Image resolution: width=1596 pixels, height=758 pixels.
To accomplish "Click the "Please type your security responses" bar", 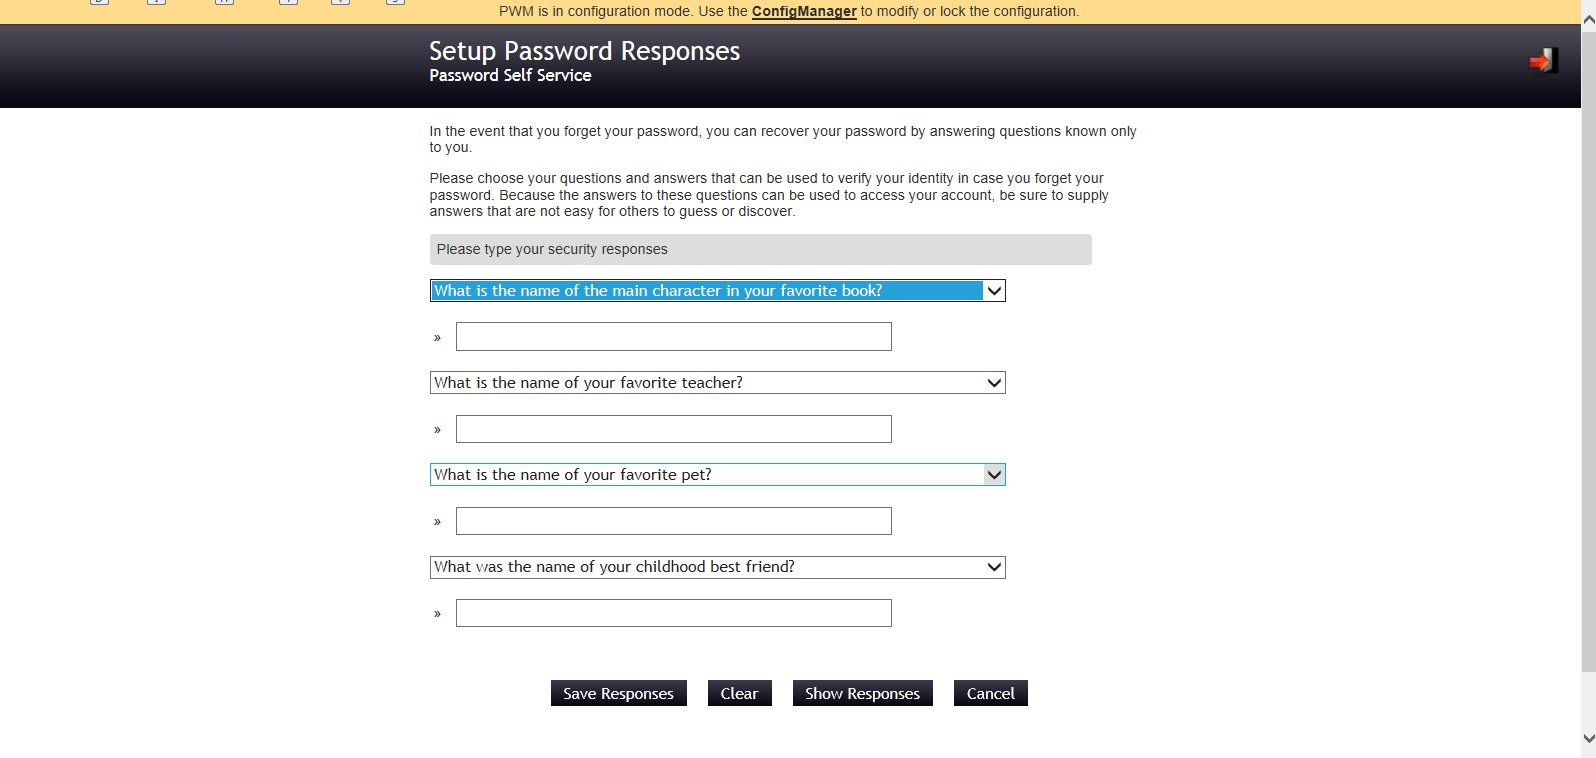I will [x=760, y=250].
